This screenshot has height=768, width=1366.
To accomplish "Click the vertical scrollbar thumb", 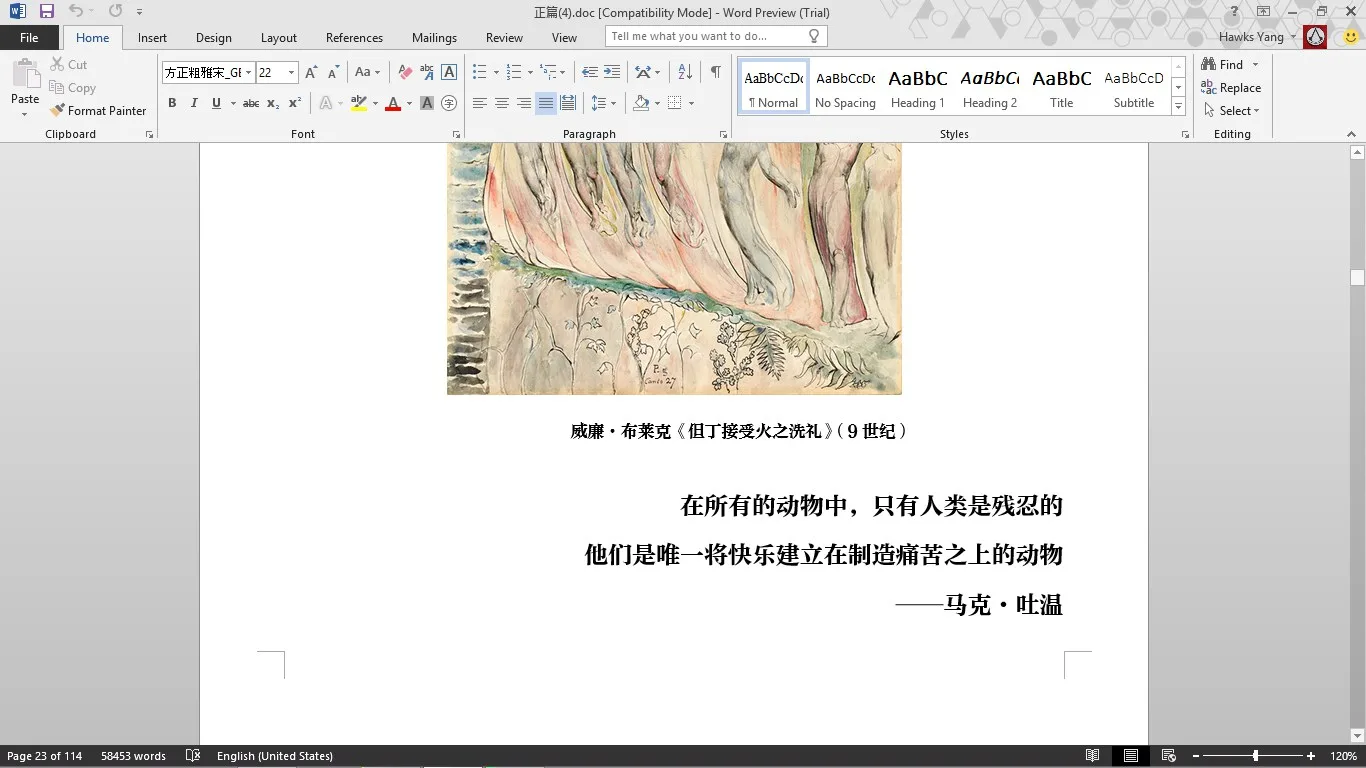I will coord(1357,277).
